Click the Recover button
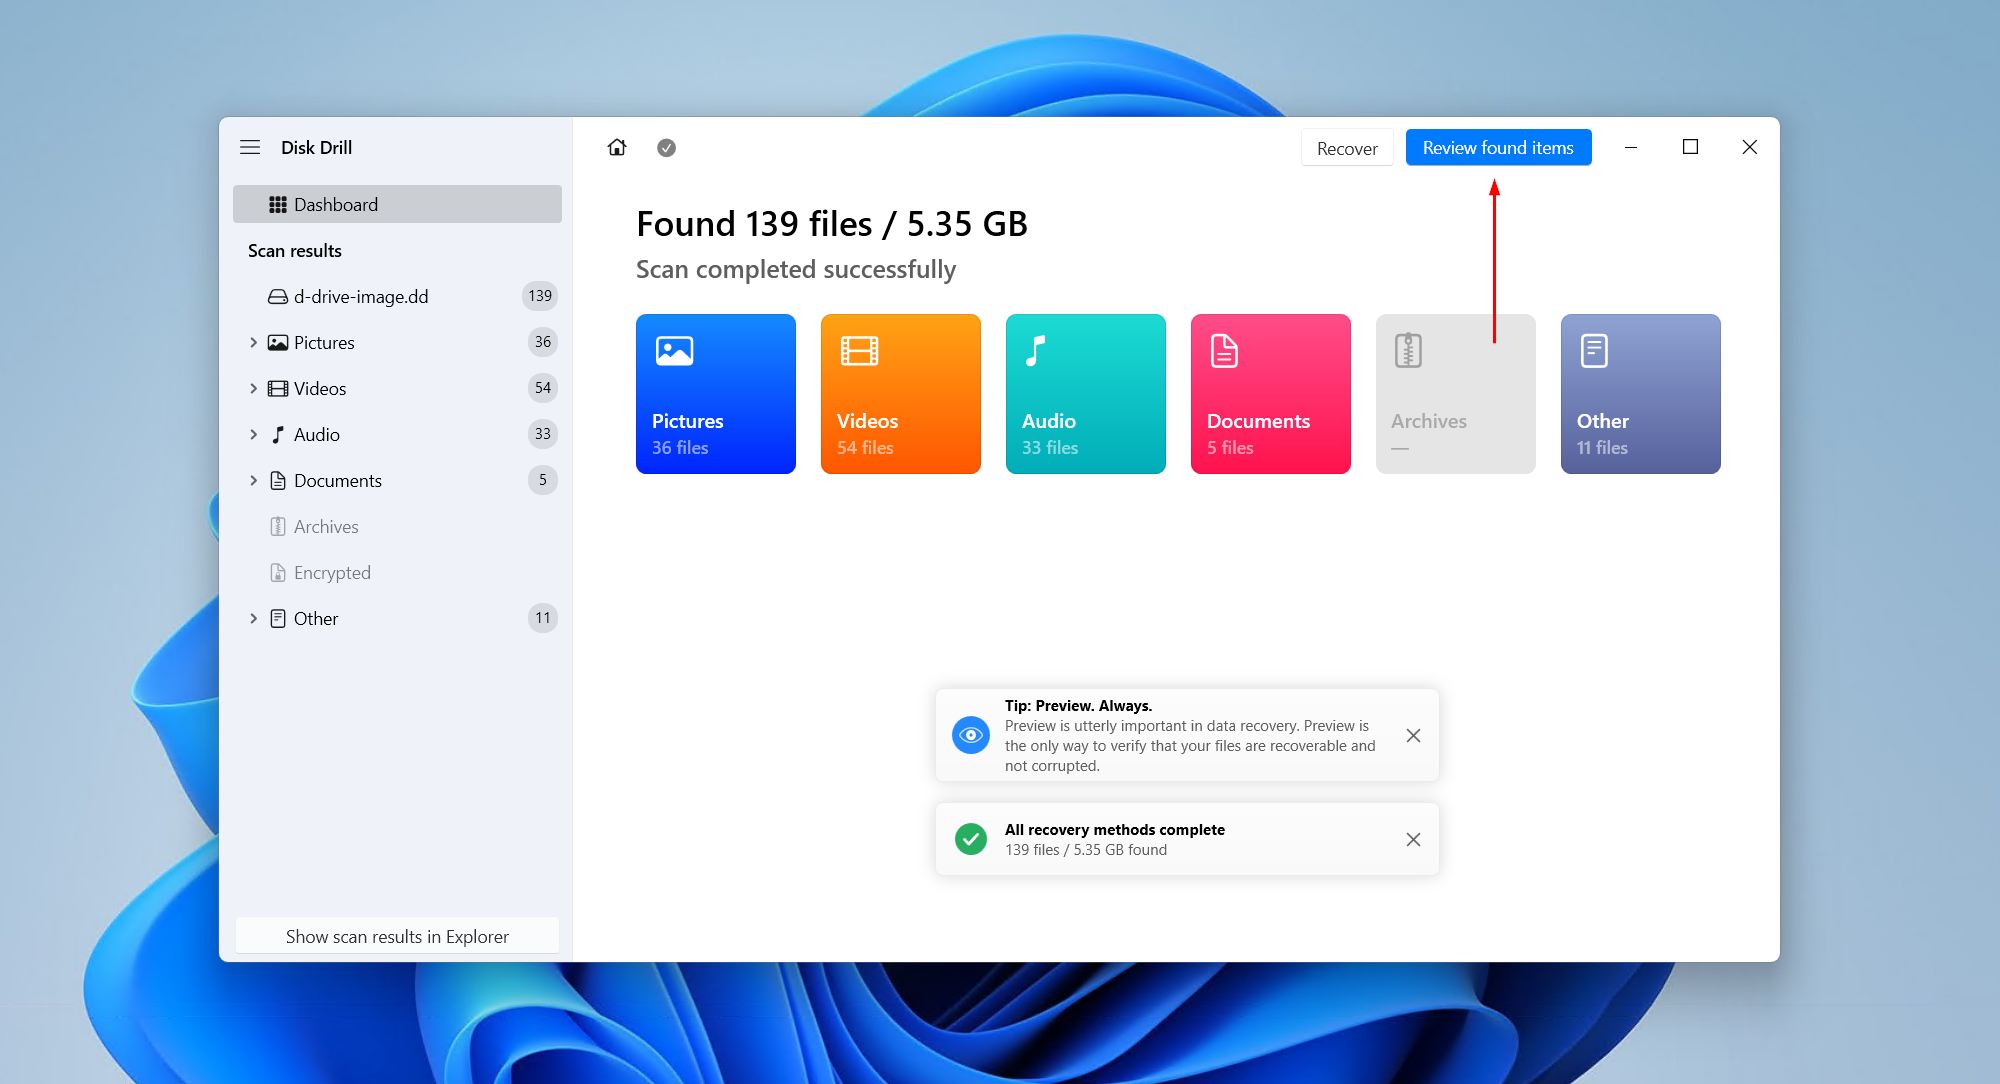2000x1084 pixels. tap(1347, 148)
